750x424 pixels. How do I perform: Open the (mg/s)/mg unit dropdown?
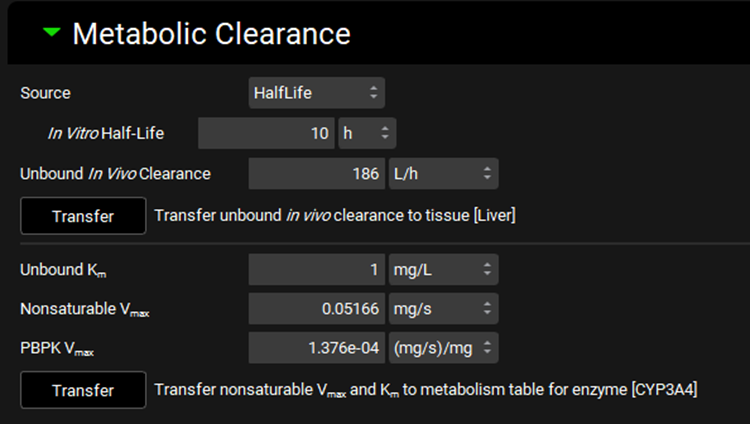tap(442, 348)
